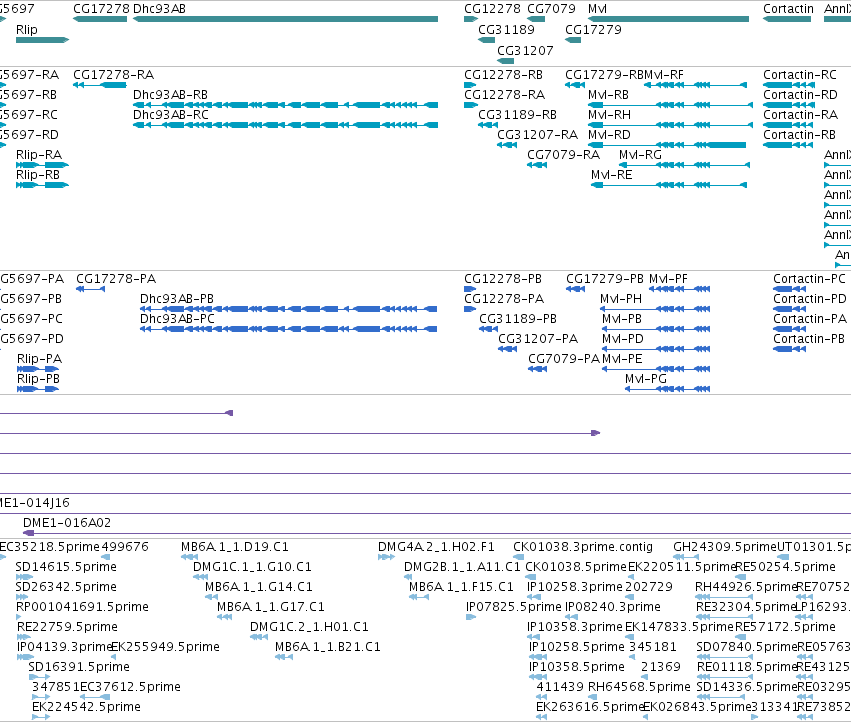Image resolution: width=851 pixels, height=722 pixels.
Task: Select the CG31207-RA transcript label
Action: click(x=537, y=135)
